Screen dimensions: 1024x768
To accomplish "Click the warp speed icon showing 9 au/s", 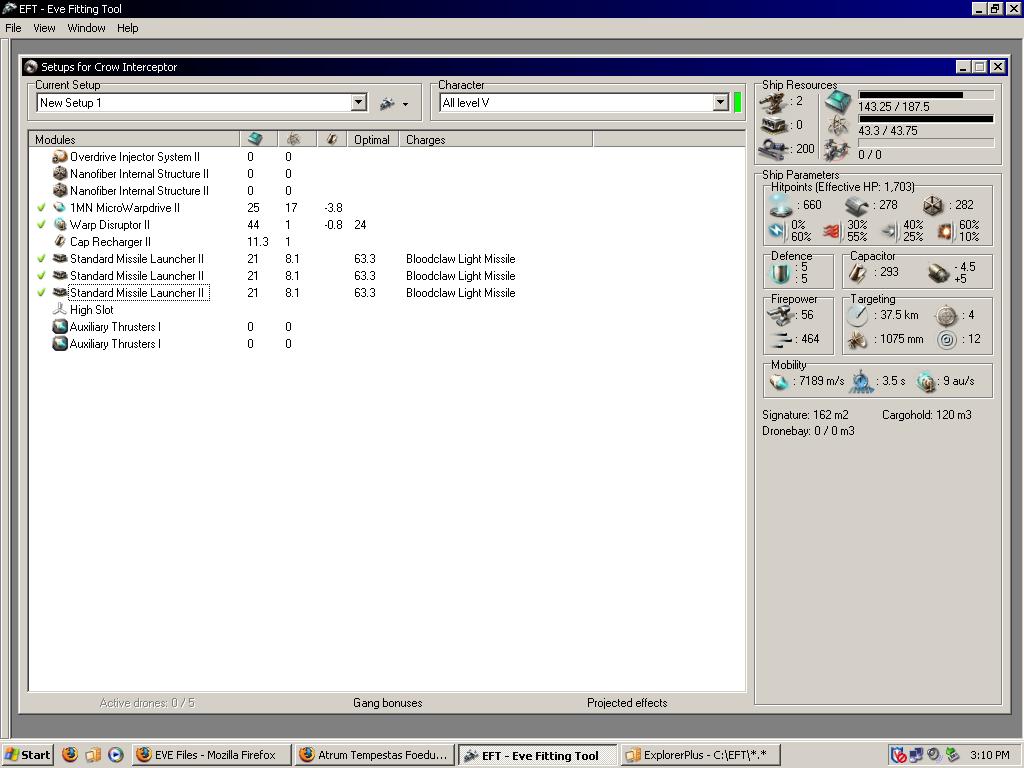I will click(x=925, y=381).
